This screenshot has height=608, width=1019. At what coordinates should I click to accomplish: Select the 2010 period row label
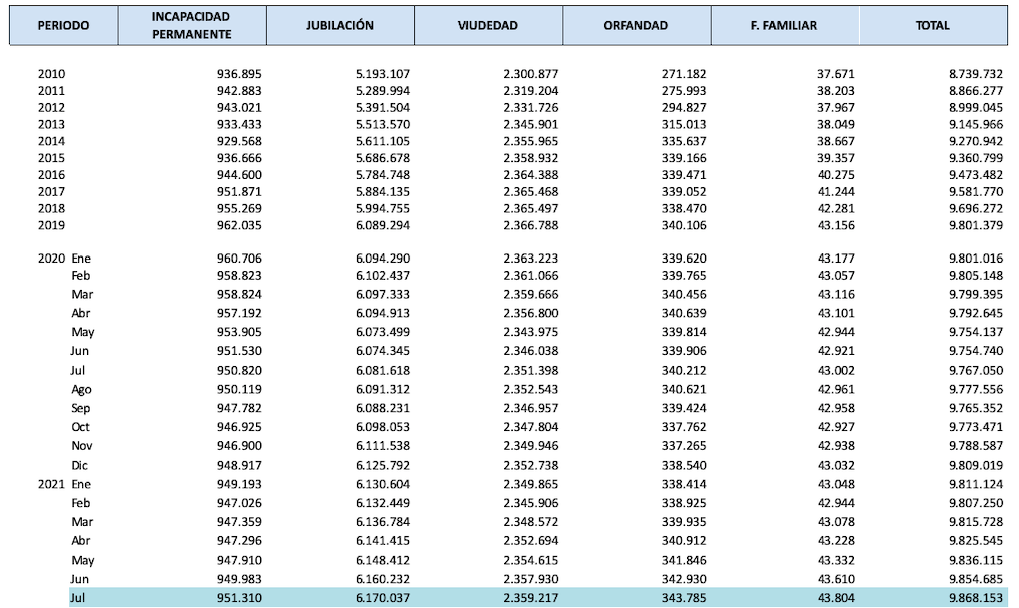click(52, 75)
